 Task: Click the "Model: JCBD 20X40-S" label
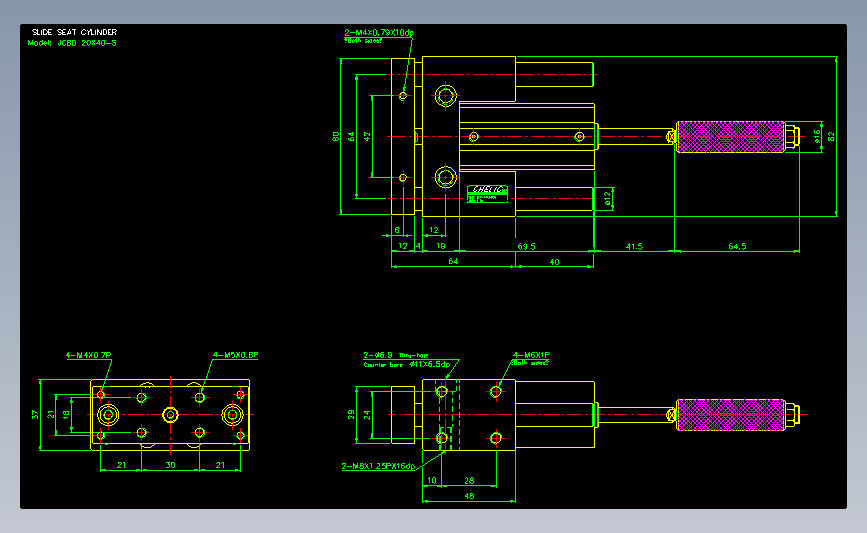click(72, 43)
